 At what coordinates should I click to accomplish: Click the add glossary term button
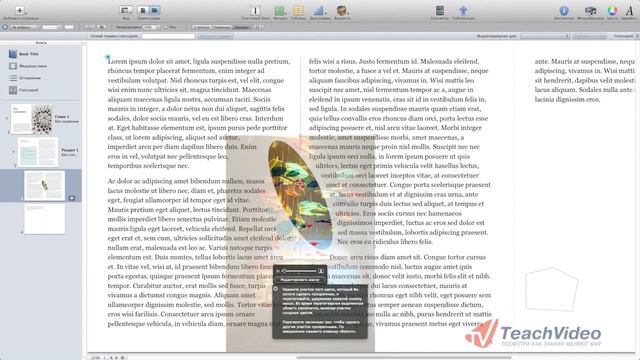click(x=215, y=36)
